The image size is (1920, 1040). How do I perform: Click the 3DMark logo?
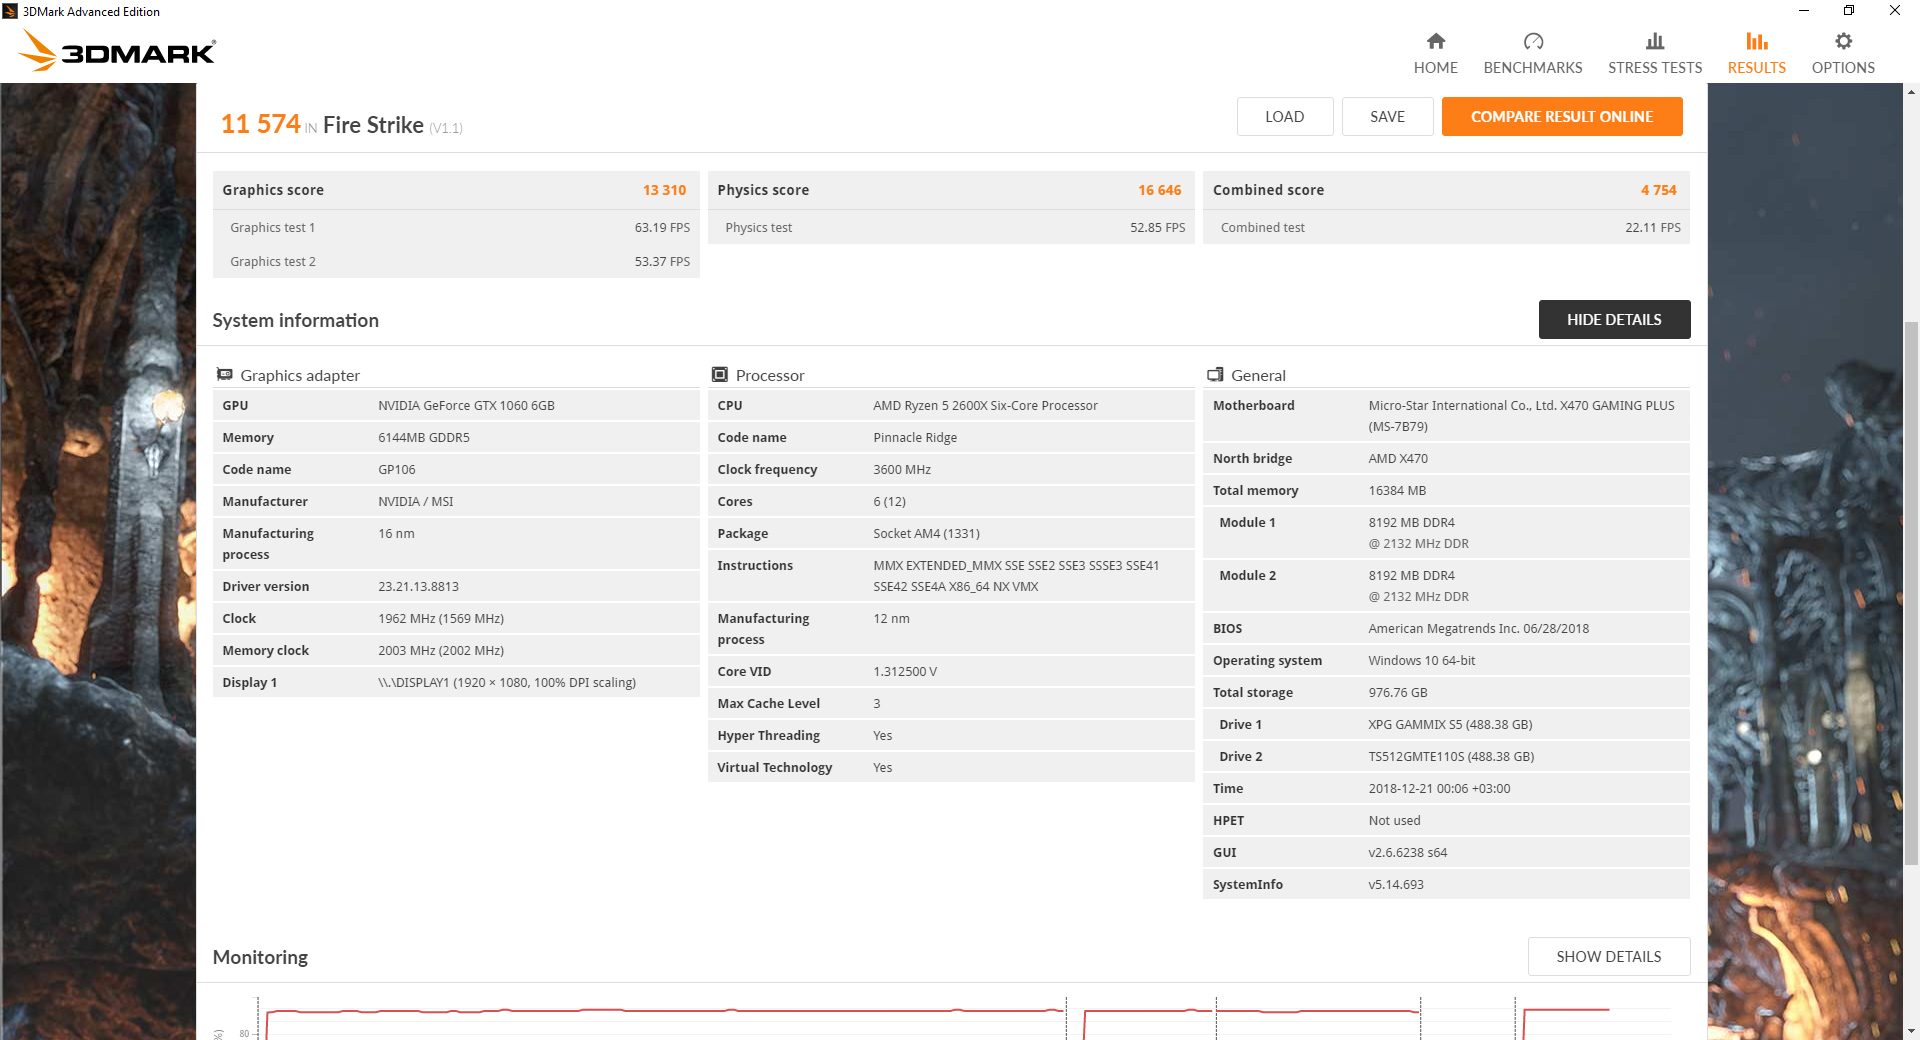click(117, 51)
